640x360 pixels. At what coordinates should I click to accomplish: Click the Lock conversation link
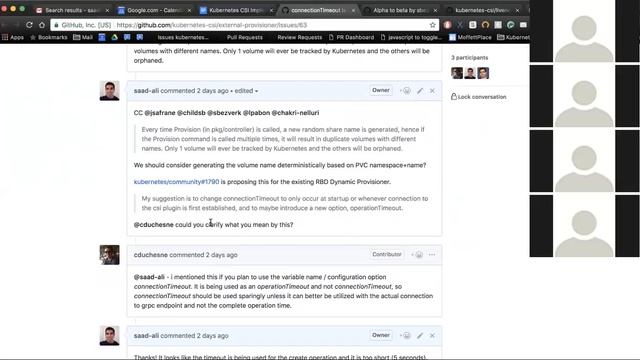tap(478, 97)
